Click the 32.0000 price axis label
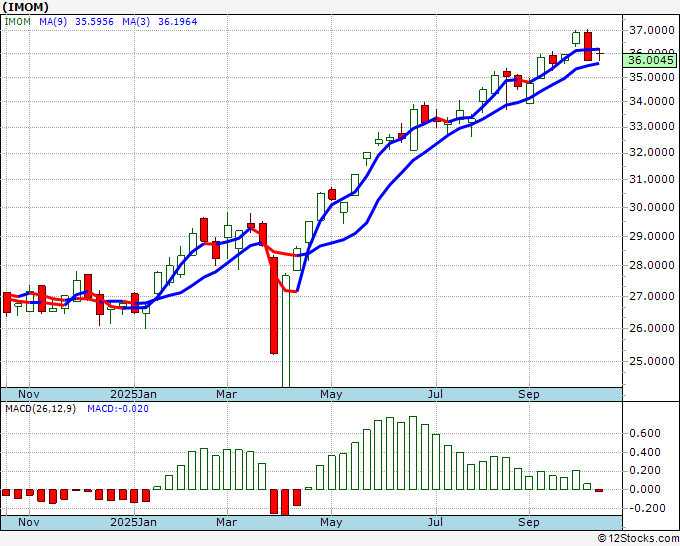Screen dimensions: 680x546 651,153
